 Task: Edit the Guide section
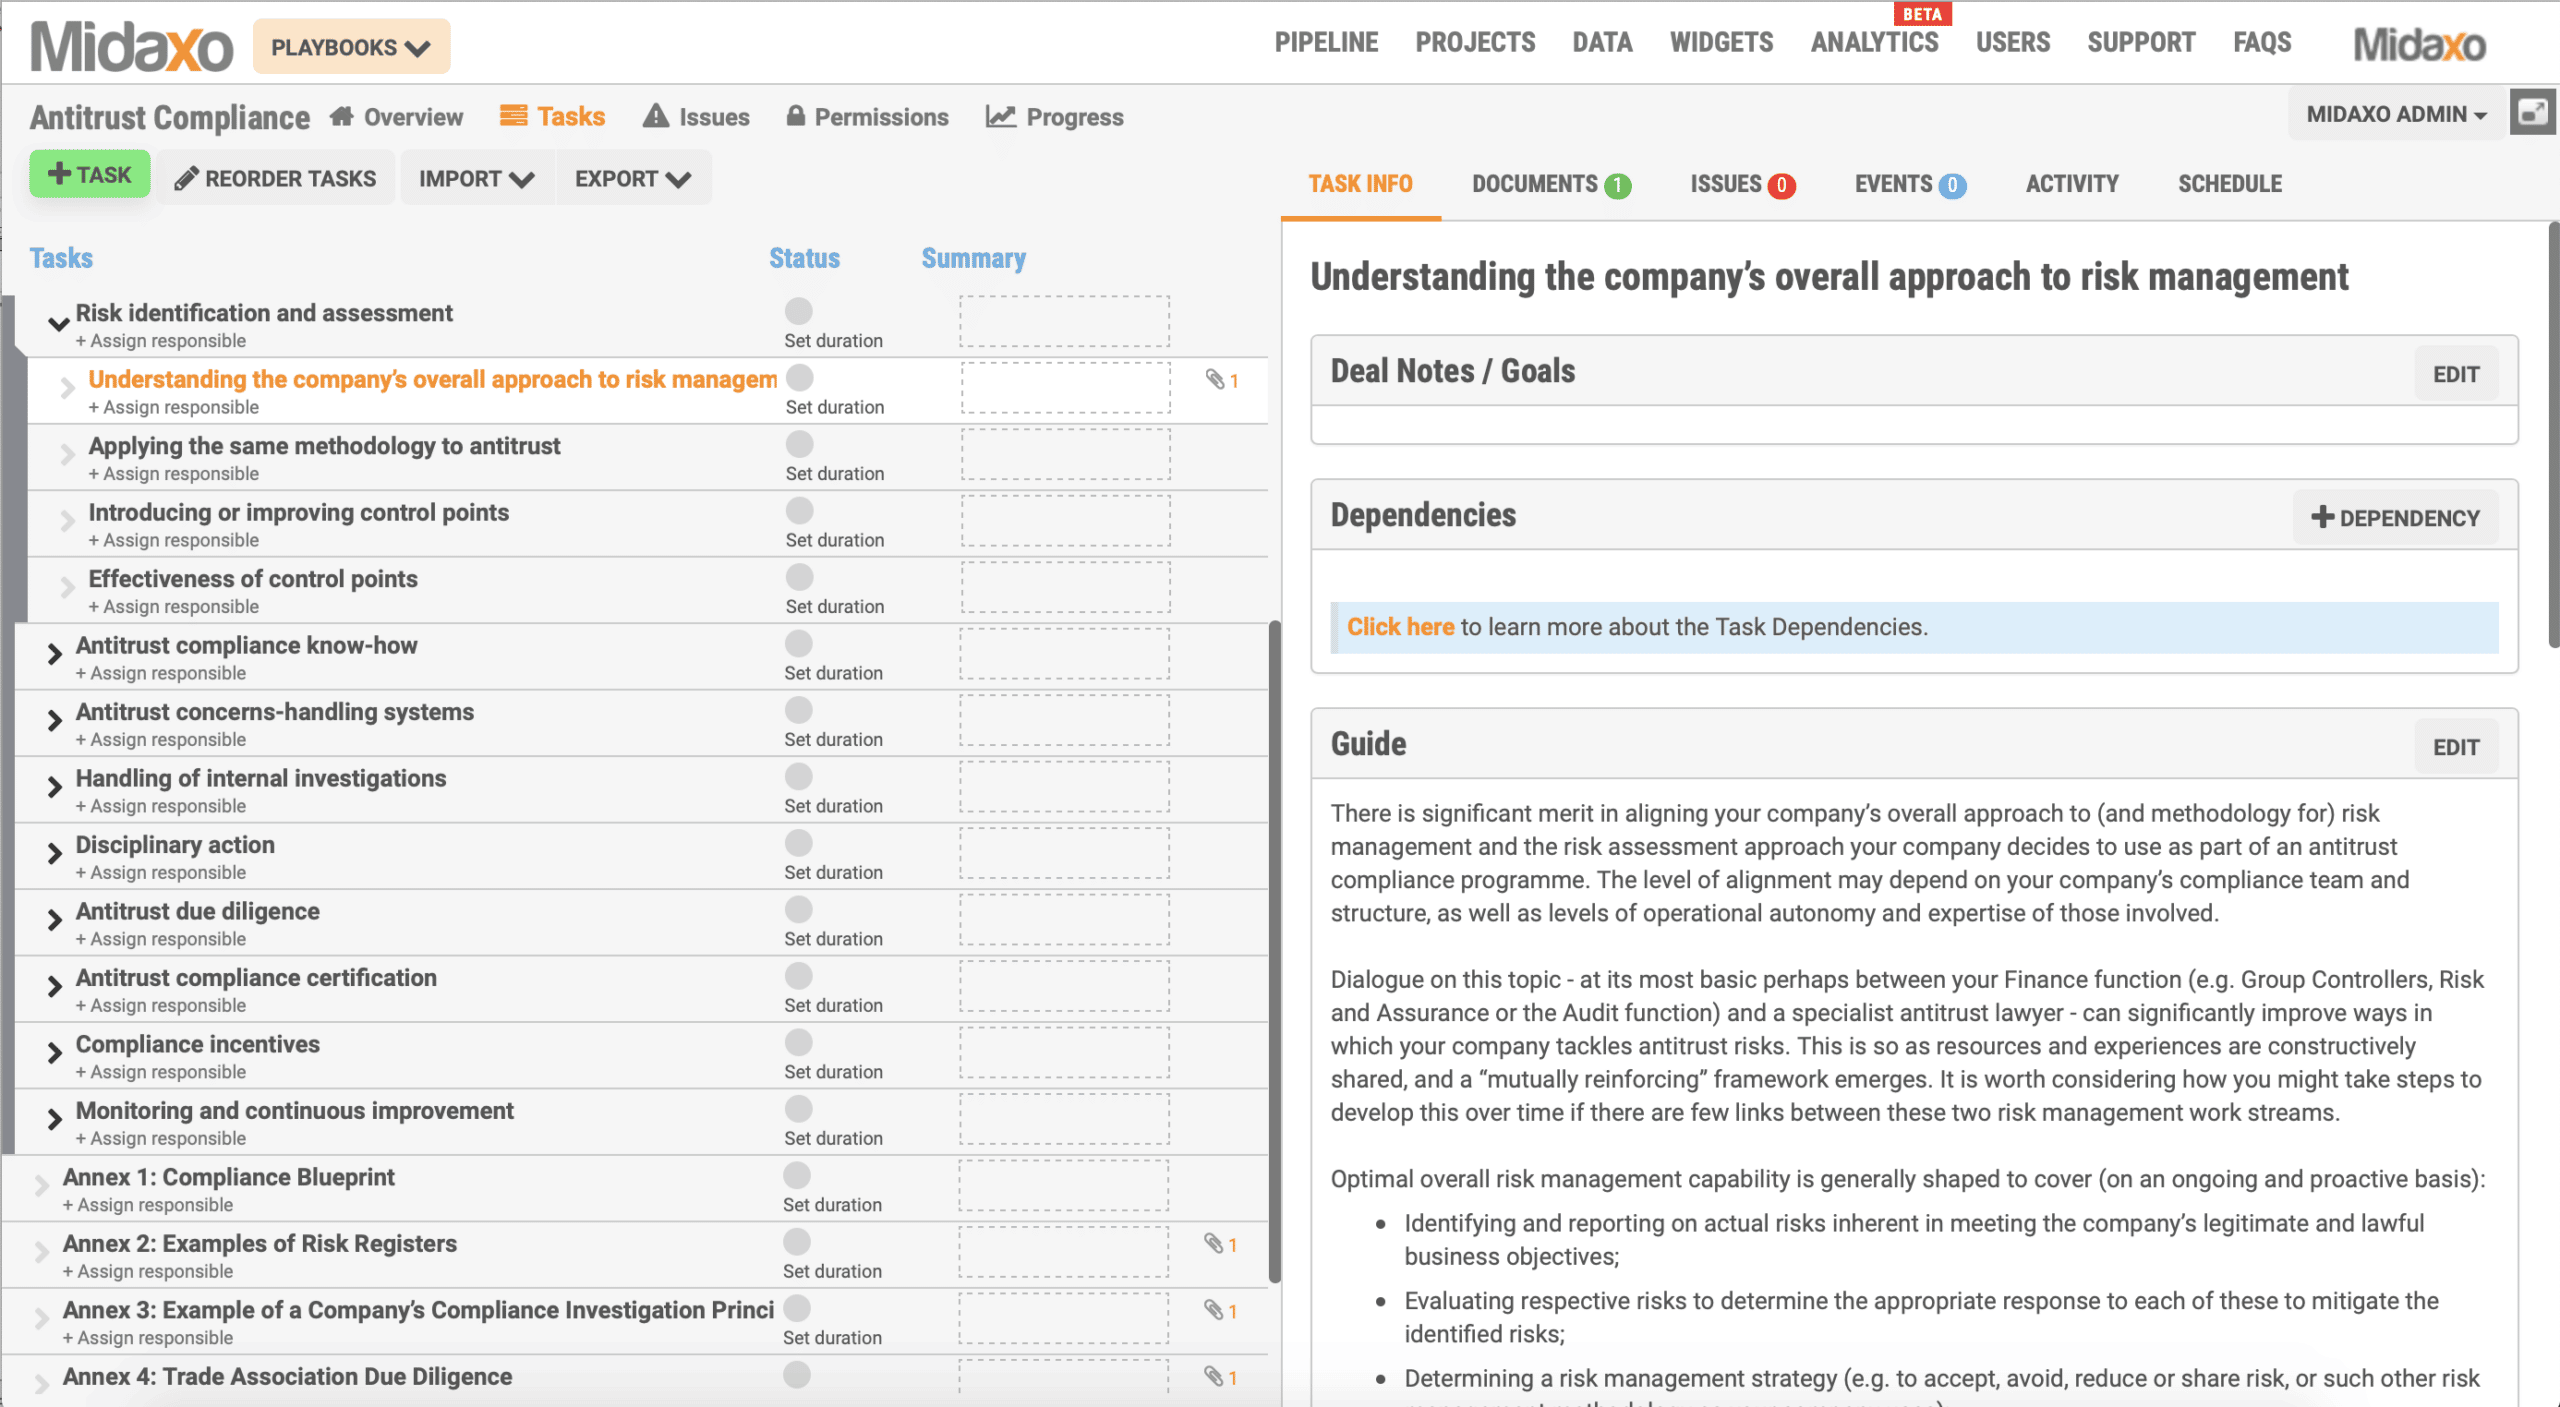2456,747
